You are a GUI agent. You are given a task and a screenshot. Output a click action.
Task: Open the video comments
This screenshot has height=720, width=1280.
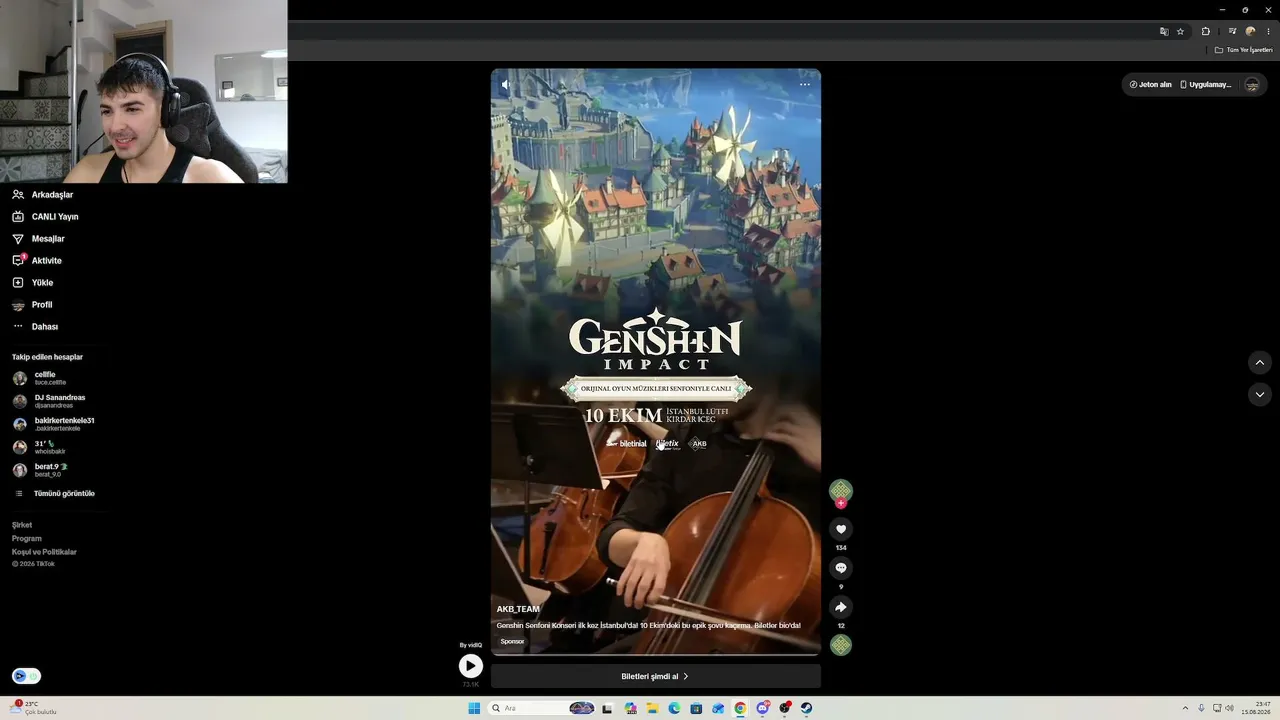841,568
